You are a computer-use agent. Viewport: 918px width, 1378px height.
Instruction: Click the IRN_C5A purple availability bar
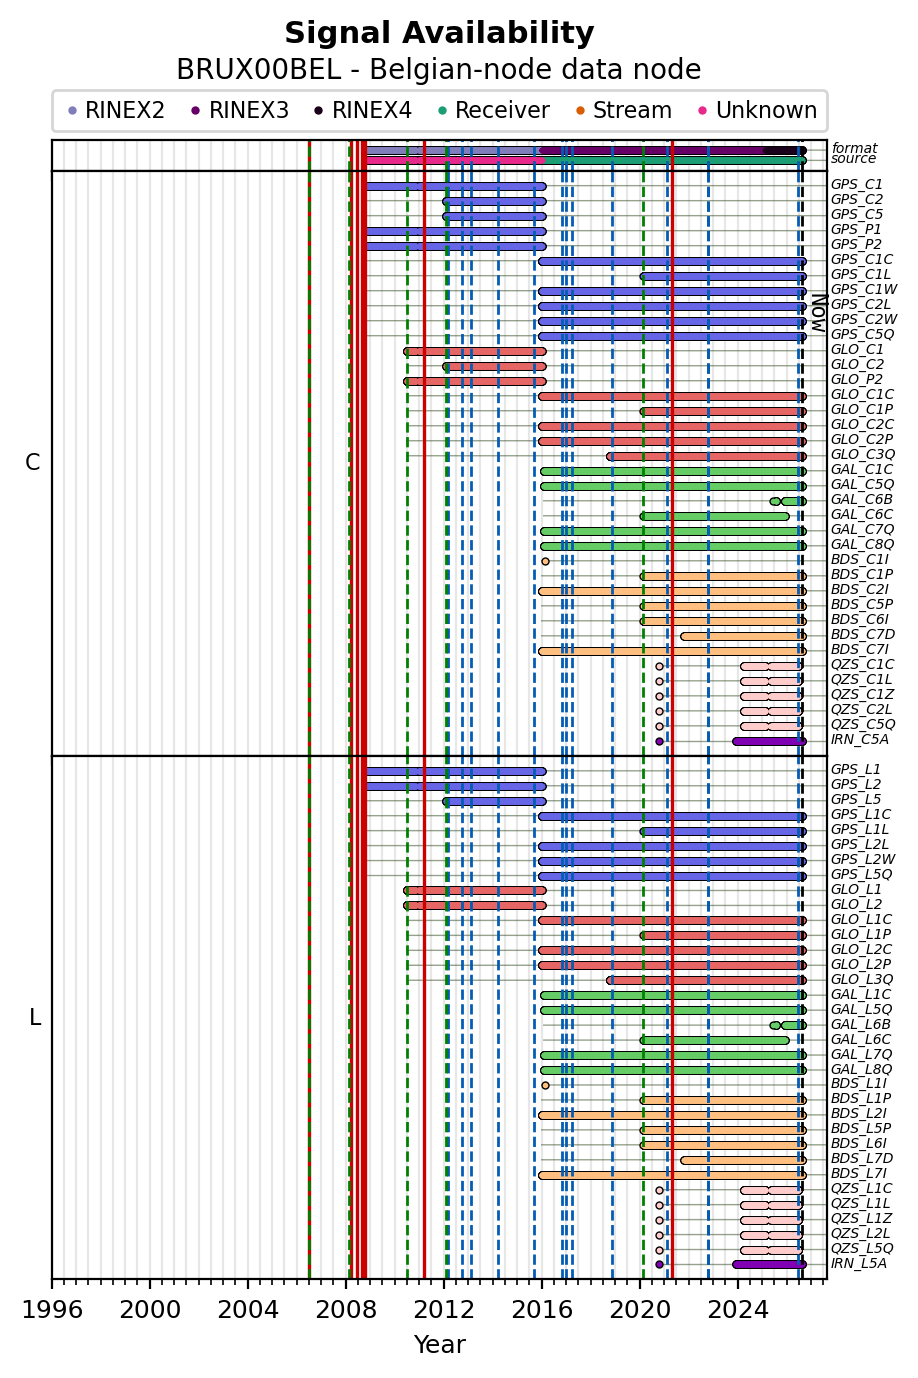[769, 741]
